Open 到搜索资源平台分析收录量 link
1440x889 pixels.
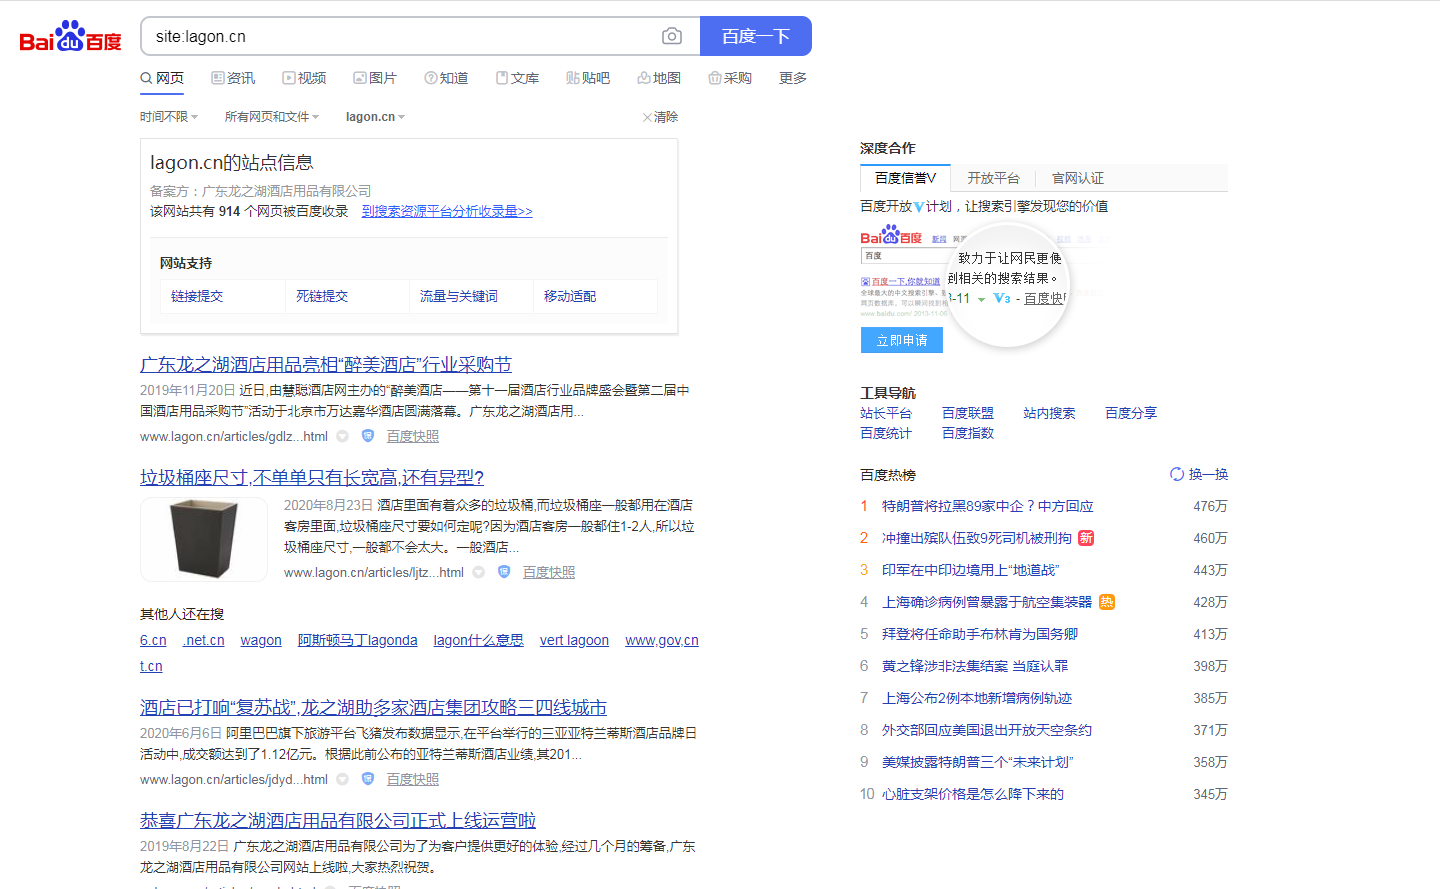click(x=447, y=211)
